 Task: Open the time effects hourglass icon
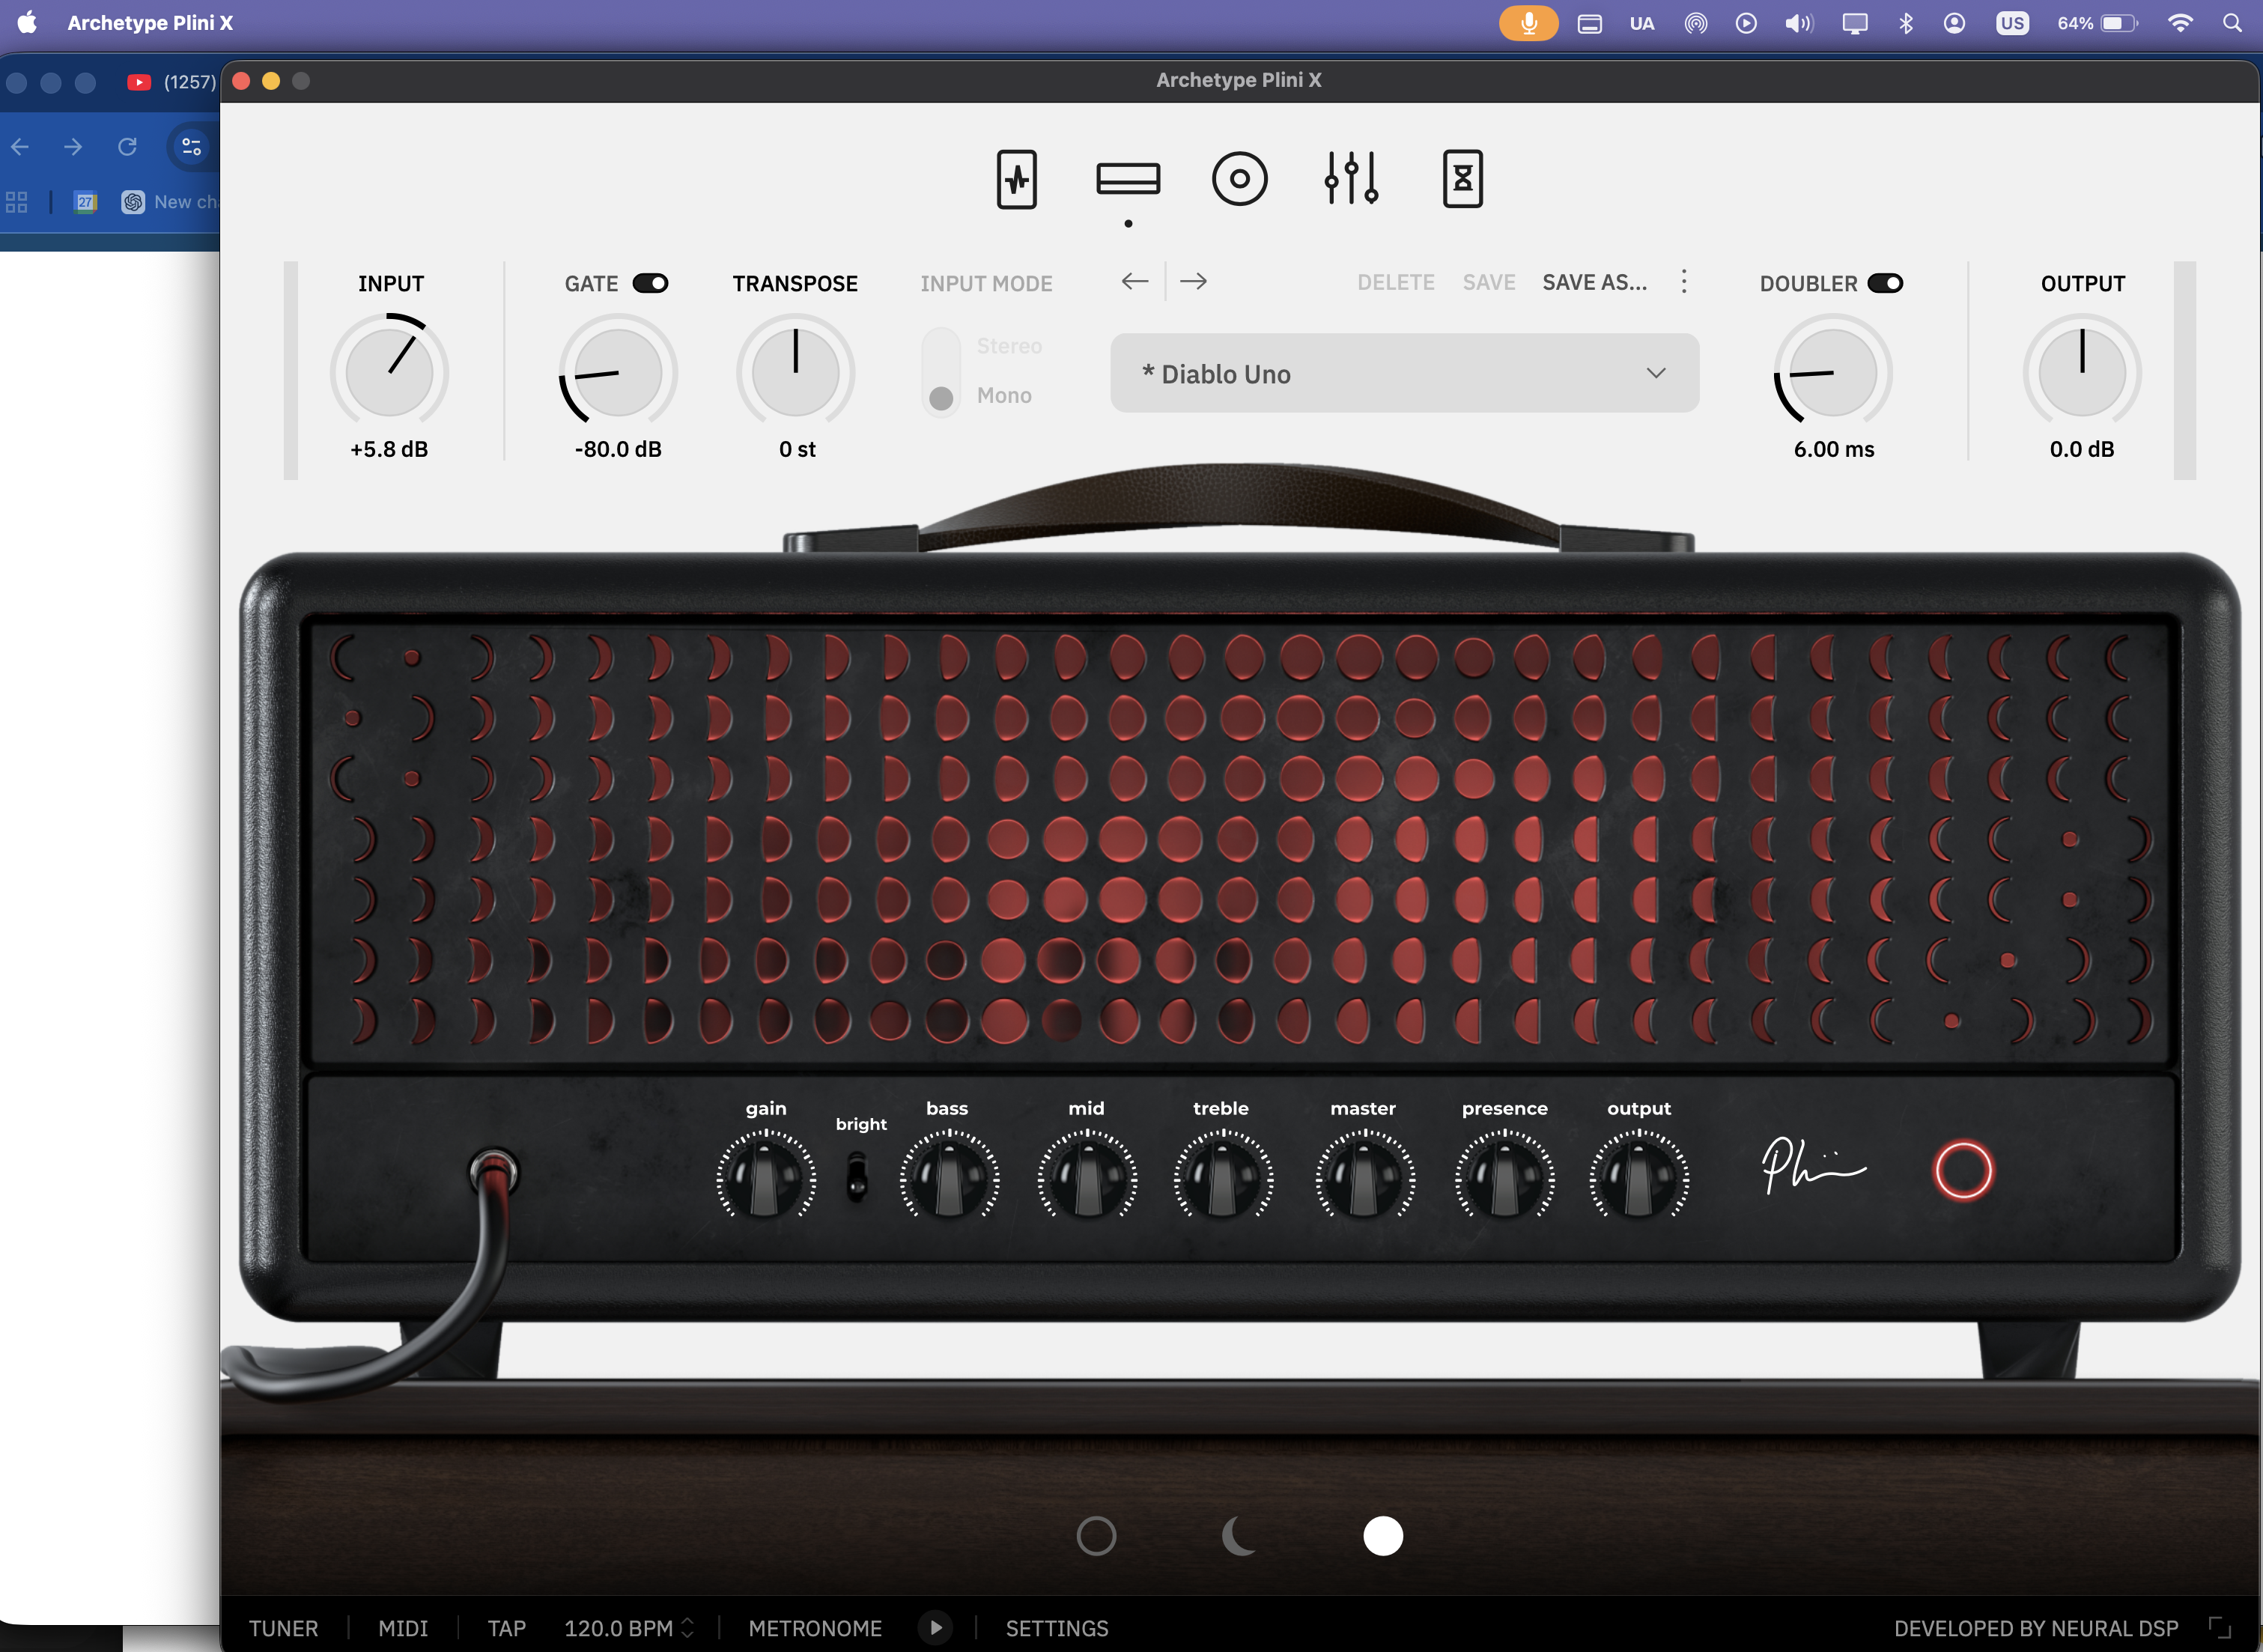click(x=1462, y=179)
